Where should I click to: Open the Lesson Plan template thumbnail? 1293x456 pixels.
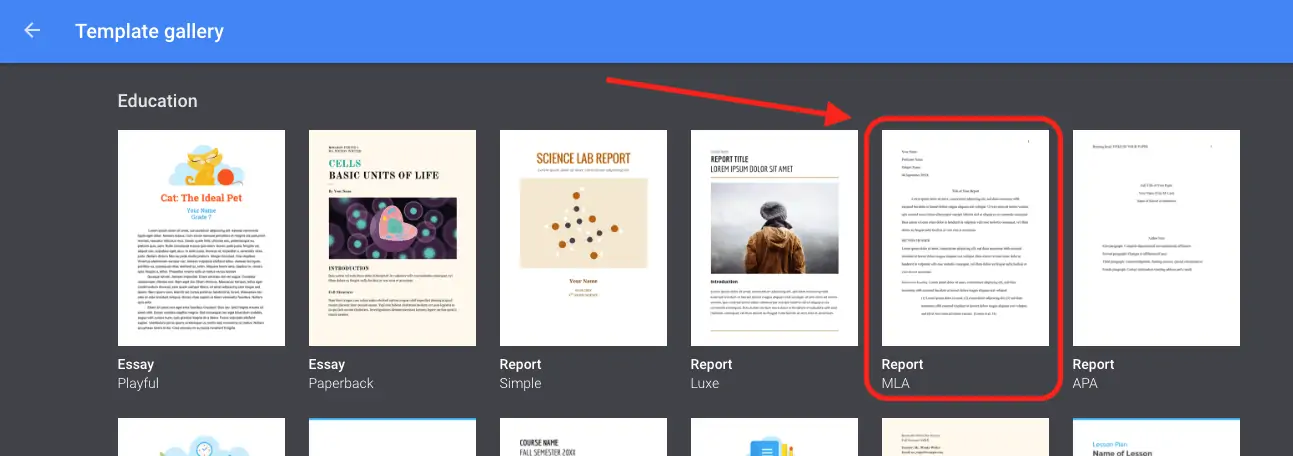tap(1156, 438)
